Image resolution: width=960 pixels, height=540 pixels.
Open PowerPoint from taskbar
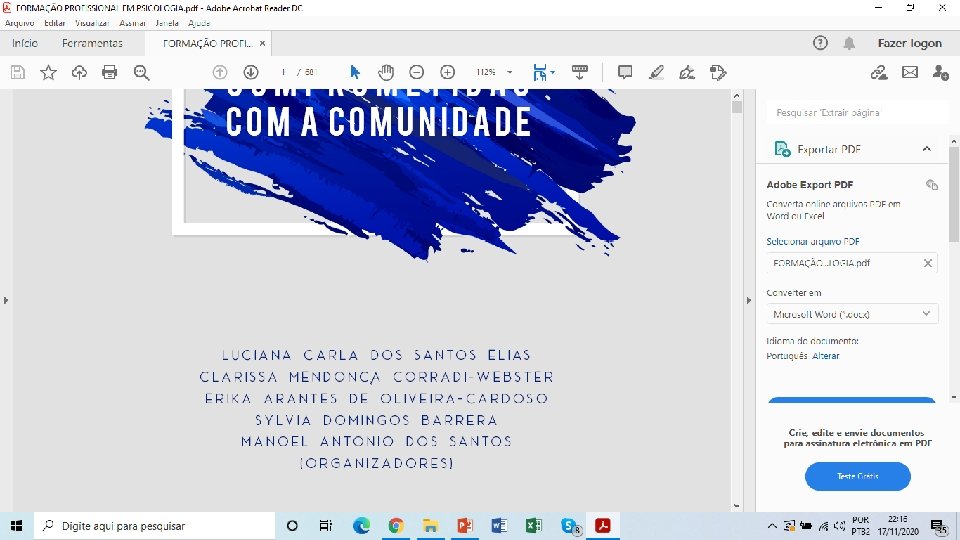click(x=465, y=526)
